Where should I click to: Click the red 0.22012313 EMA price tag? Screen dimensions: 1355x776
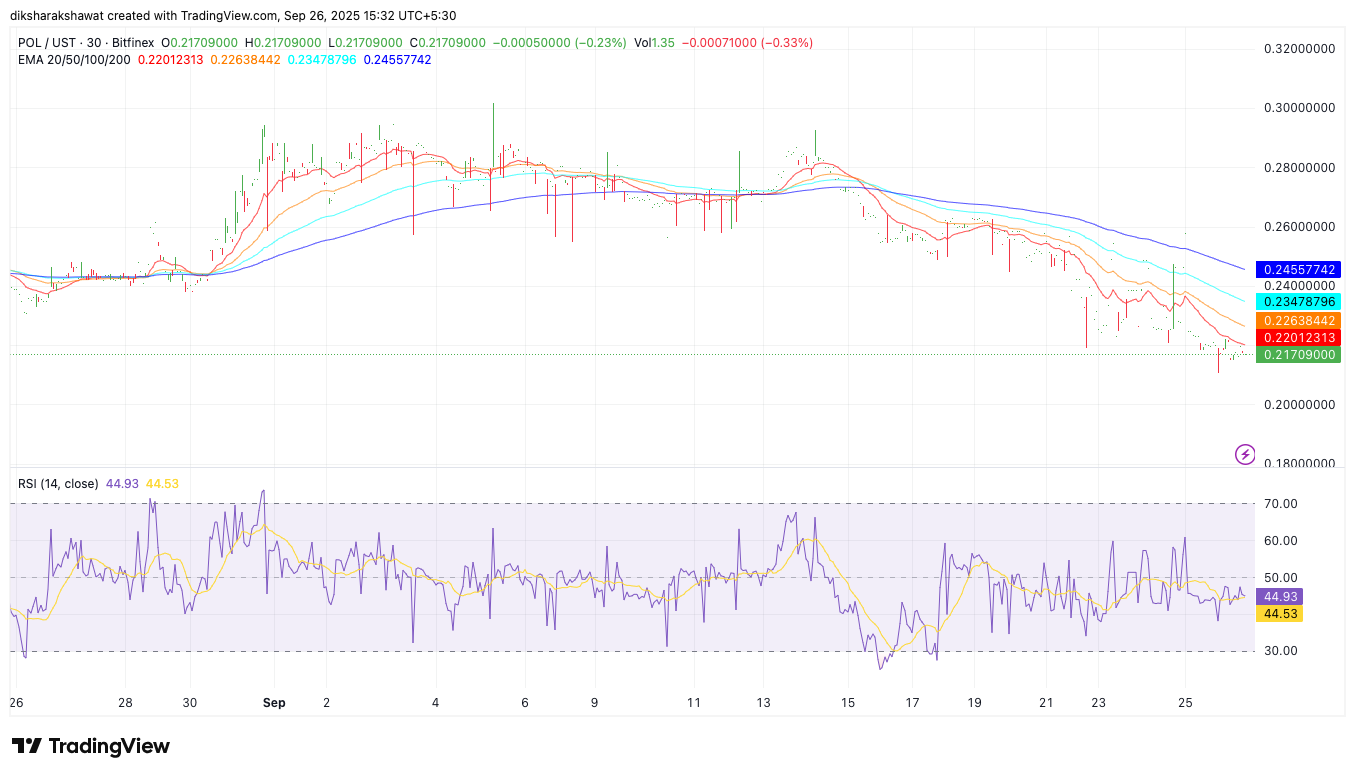click(1300, 338)
